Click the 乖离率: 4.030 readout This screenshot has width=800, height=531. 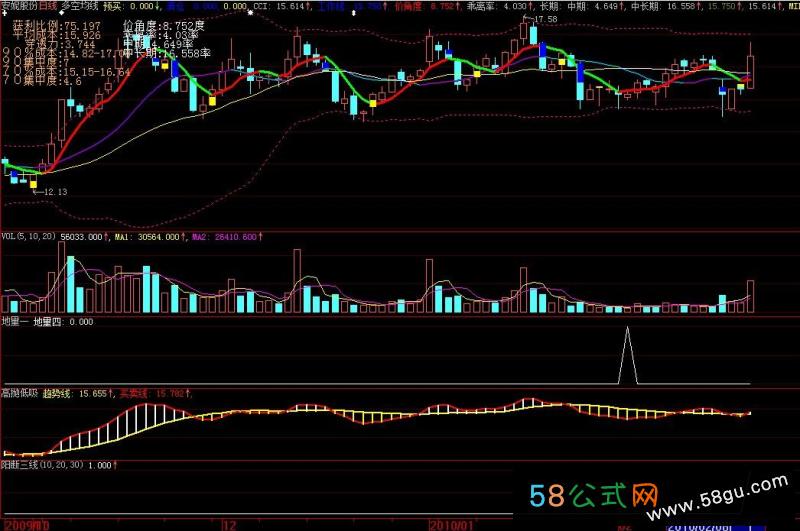499,6
